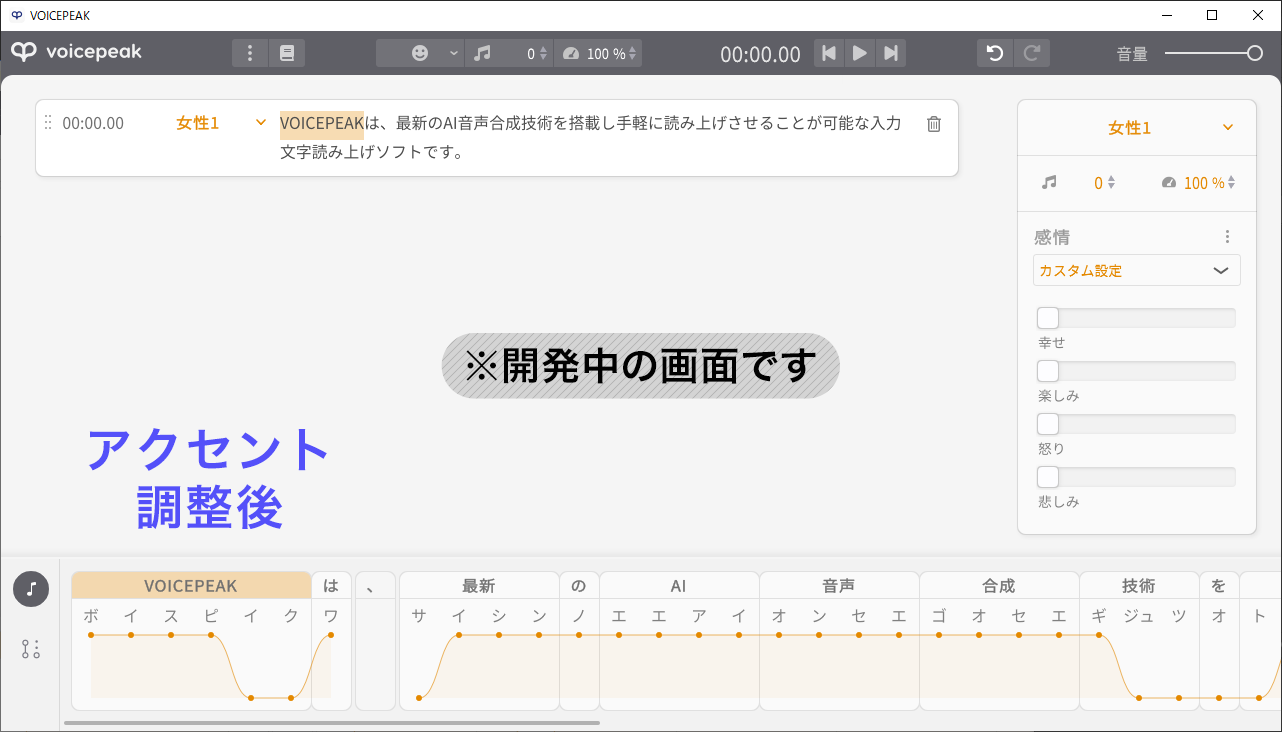
Task: Toggle accent point under ワ in は segment
Action: [x=331, y=635]
